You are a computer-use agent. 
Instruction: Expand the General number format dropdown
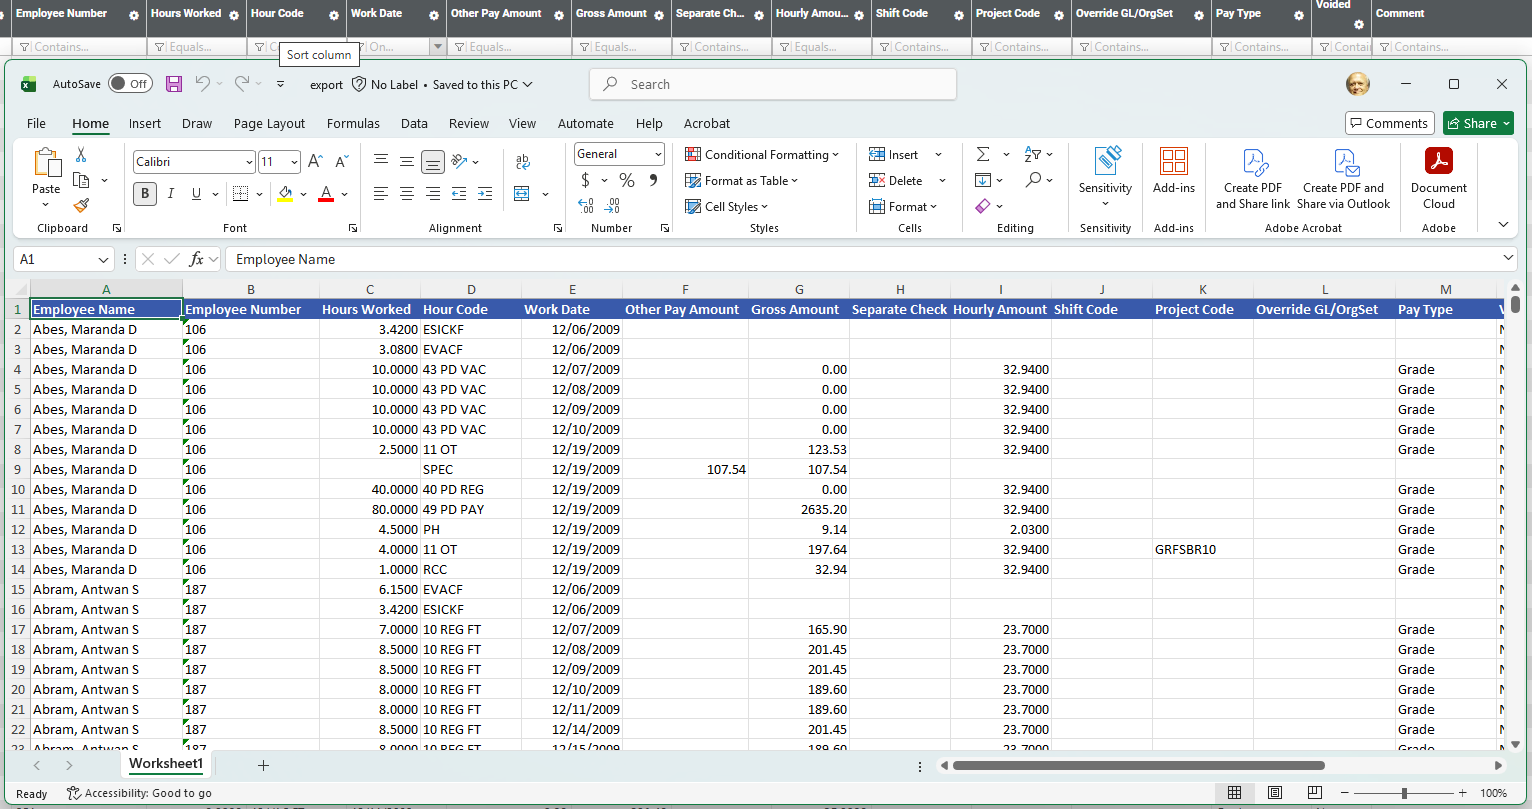tap(619, 154)
